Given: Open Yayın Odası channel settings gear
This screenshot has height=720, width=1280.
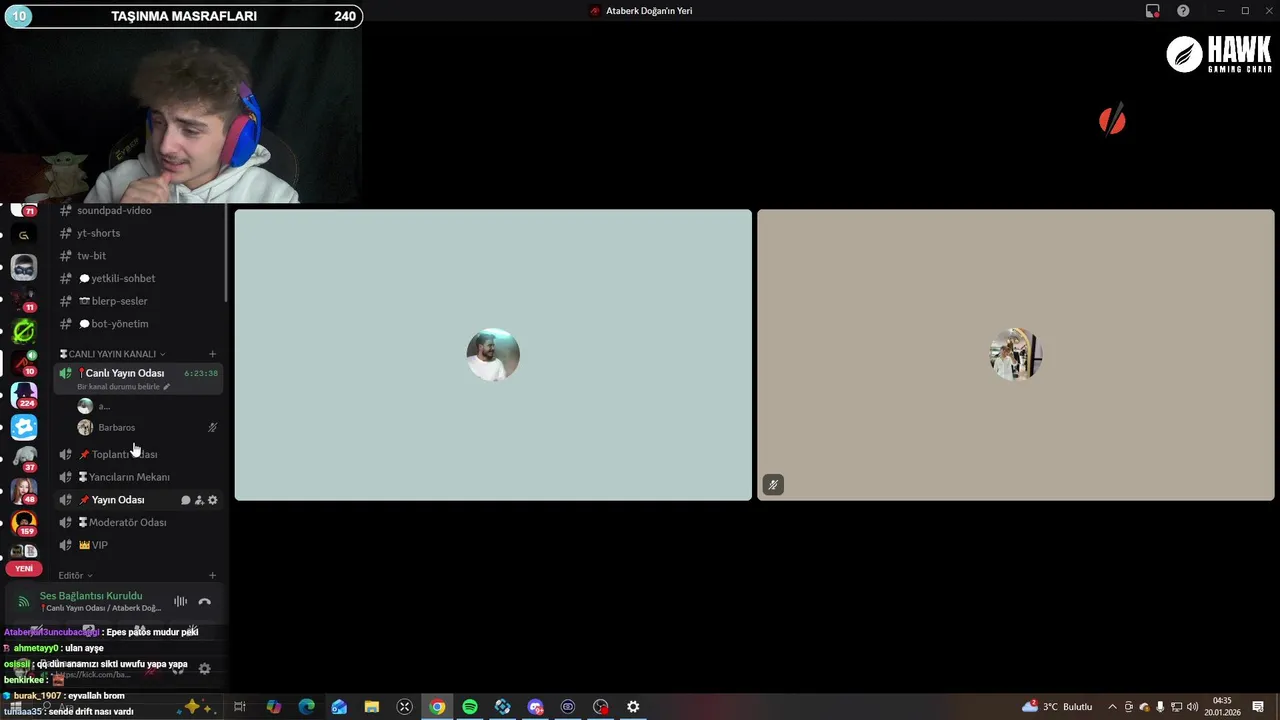Looking at the screenshot, I should point(212,500).
